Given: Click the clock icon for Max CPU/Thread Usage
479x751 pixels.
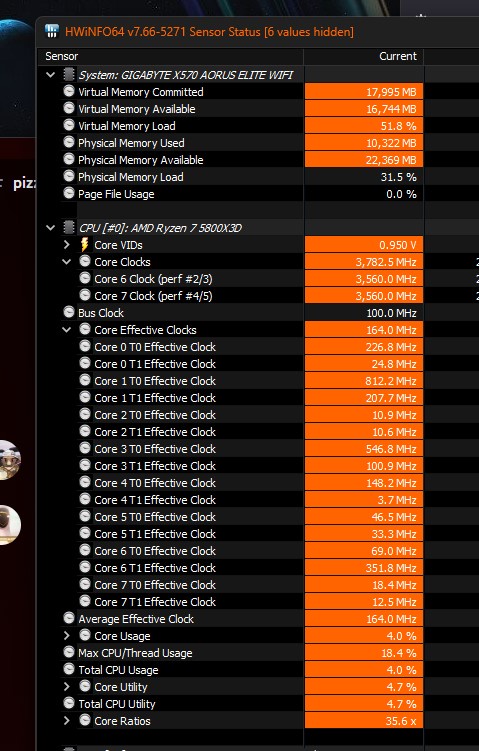Looking at the screenshot, I should pos(69,652).
